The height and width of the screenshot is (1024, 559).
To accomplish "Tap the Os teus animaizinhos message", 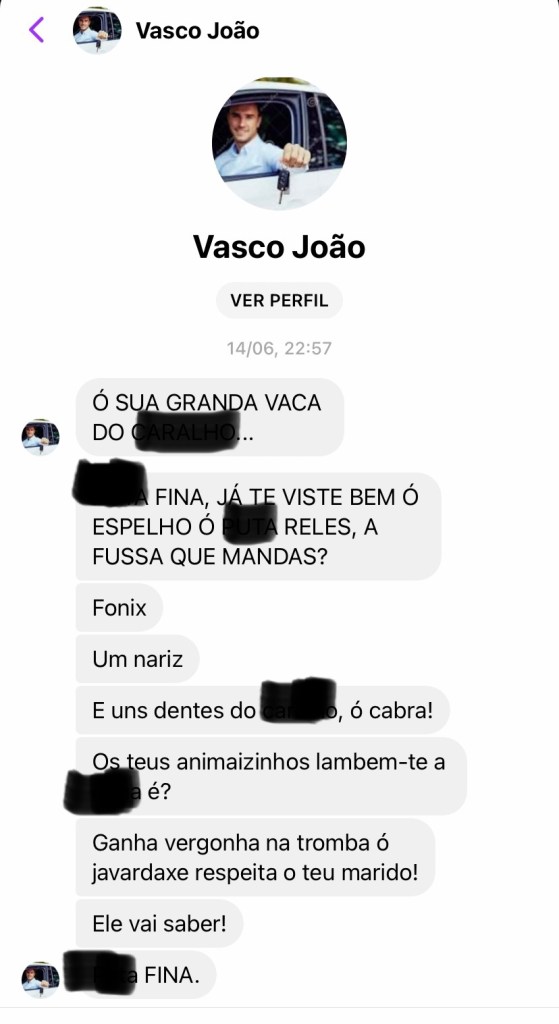I will click(x=271, y=776).
